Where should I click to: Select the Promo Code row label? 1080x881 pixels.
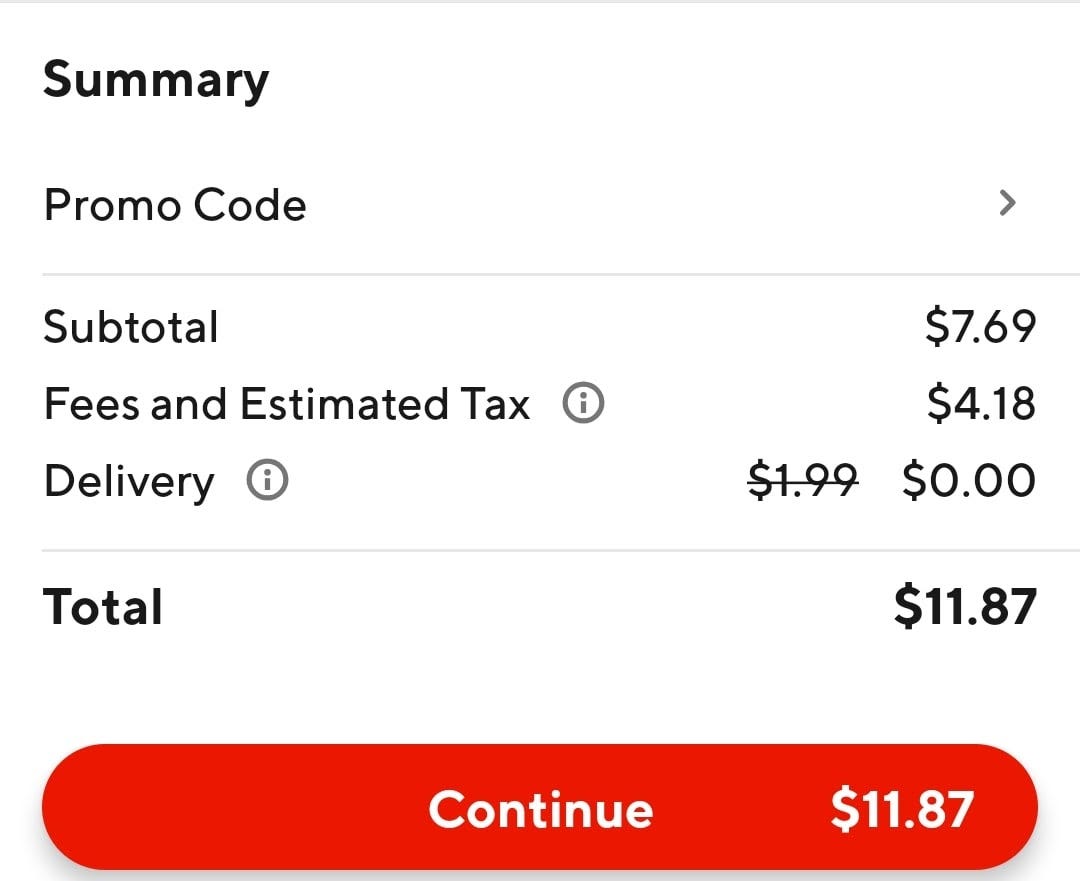tap(175, 205)
